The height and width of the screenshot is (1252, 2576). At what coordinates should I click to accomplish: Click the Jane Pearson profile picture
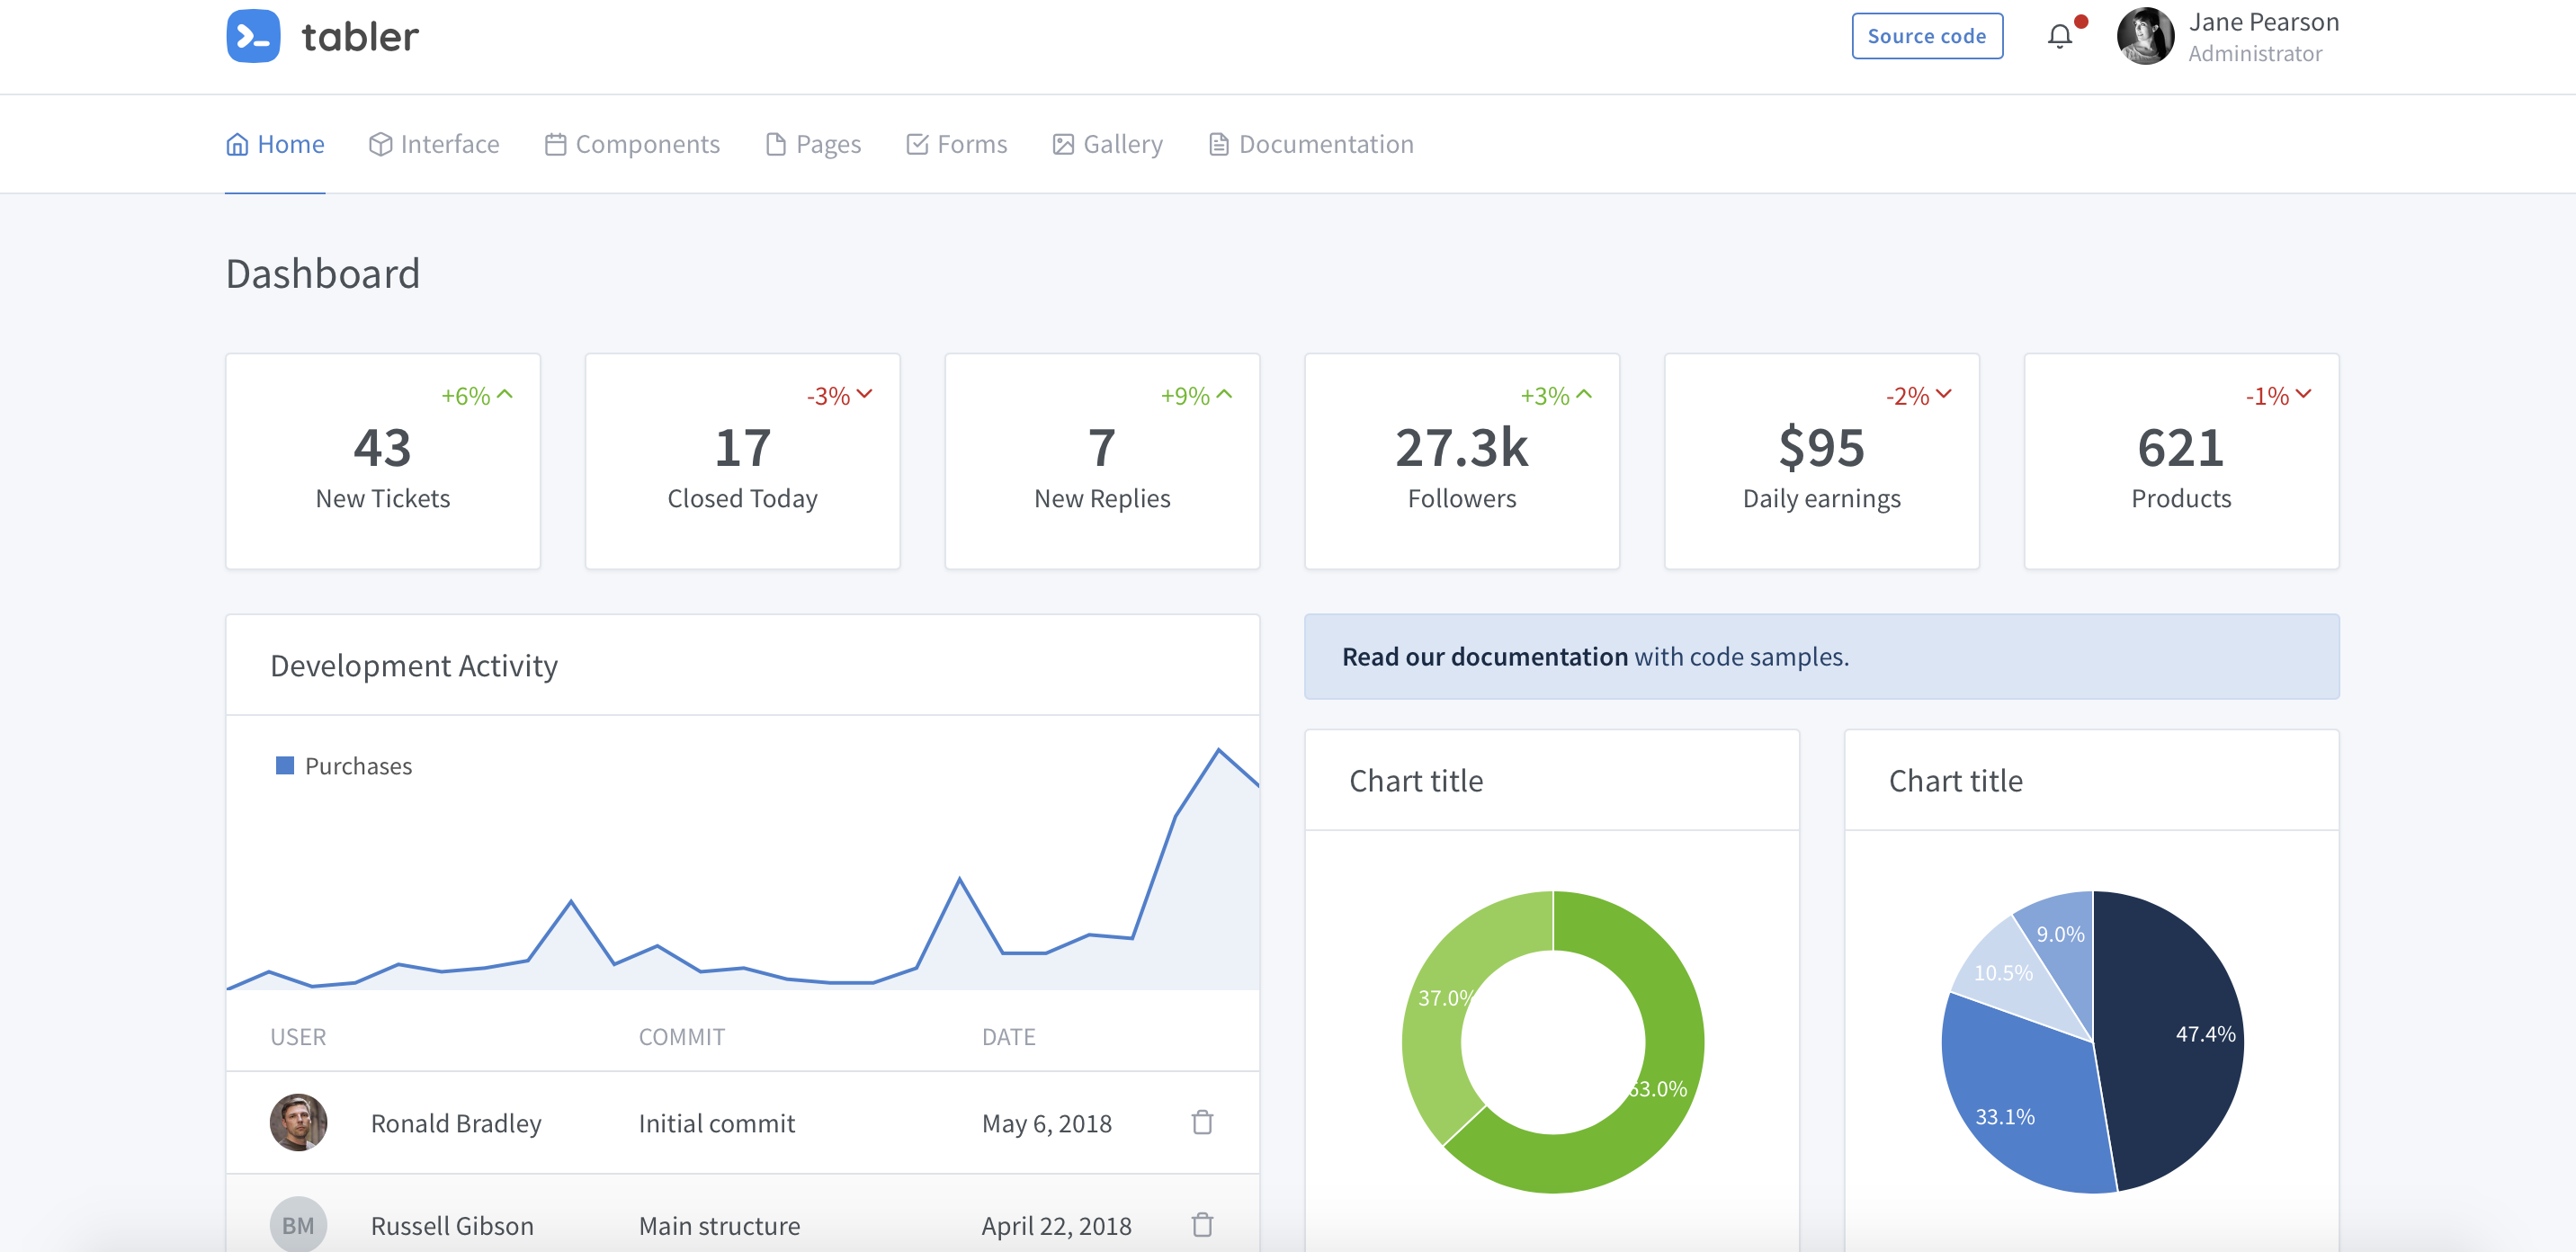[2145, 36]
